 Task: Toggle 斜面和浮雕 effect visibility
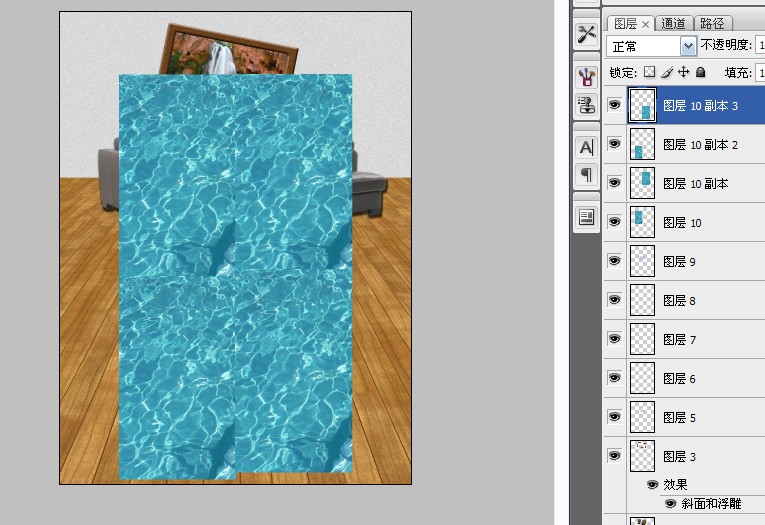(x=671, y=504)
